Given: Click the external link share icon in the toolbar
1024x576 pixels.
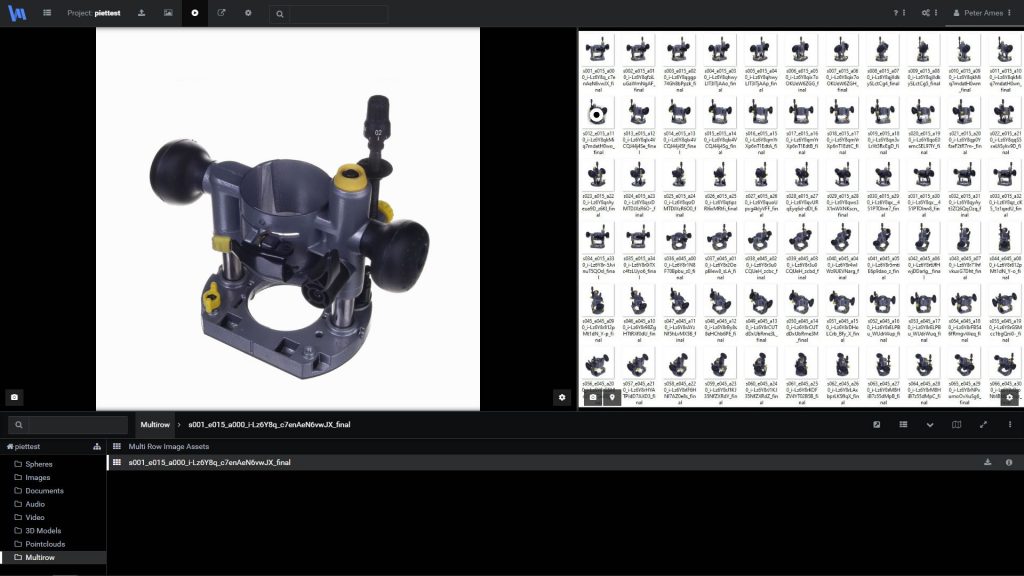Looking at the screenshot, I should tap(221, 13).
